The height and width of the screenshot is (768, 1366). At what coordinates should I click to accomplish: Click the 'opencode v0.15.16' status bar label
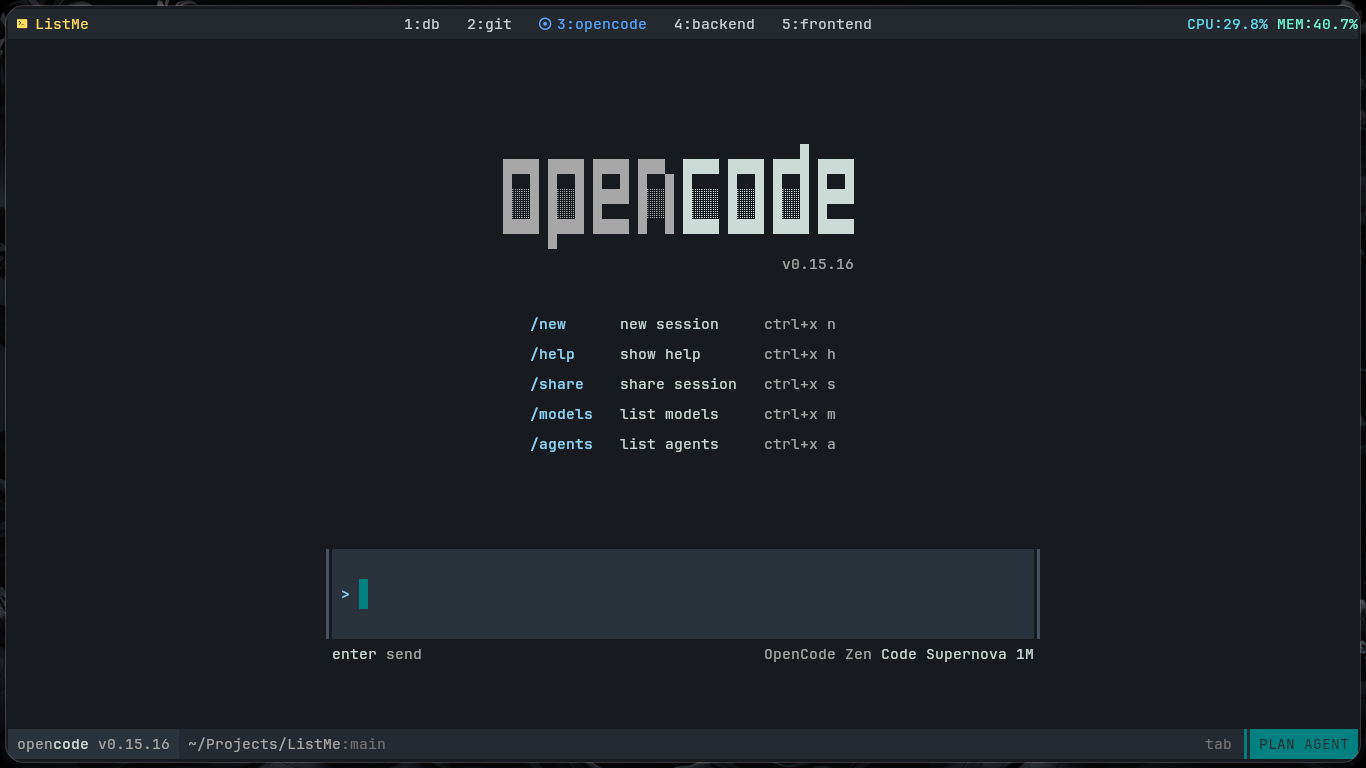93,745
